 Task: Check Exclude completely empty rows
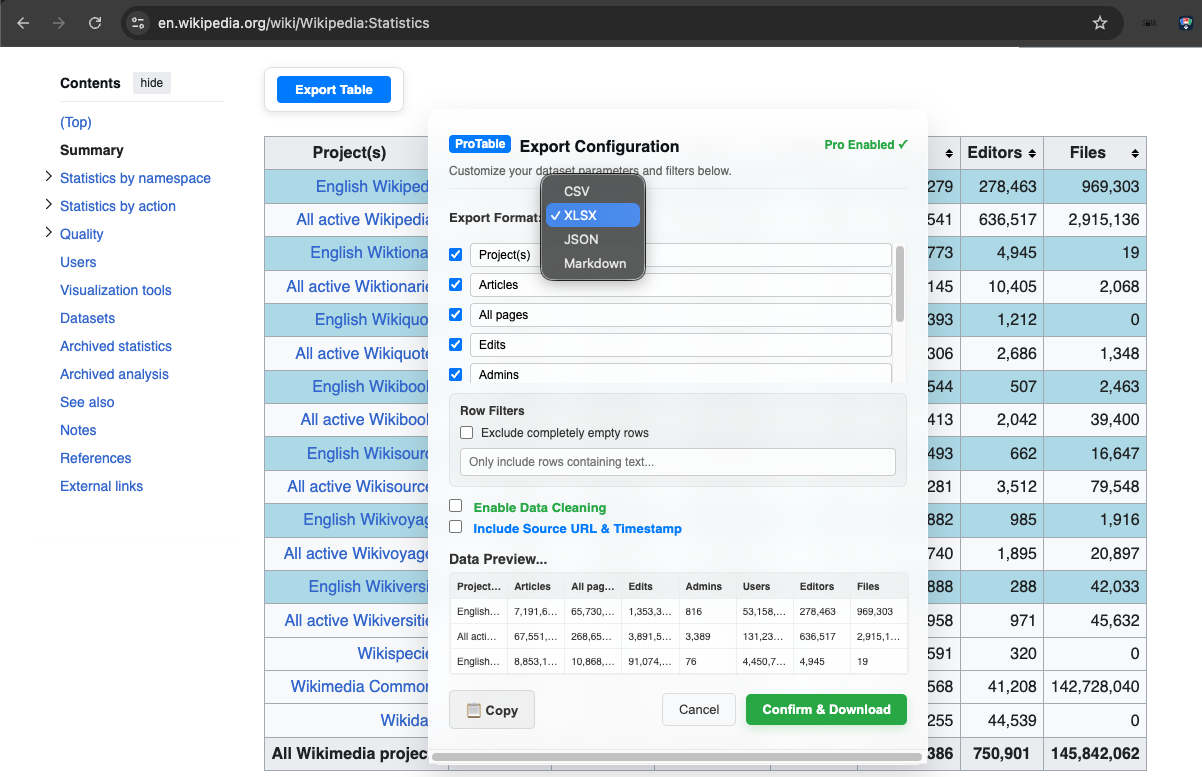point(466,433)
